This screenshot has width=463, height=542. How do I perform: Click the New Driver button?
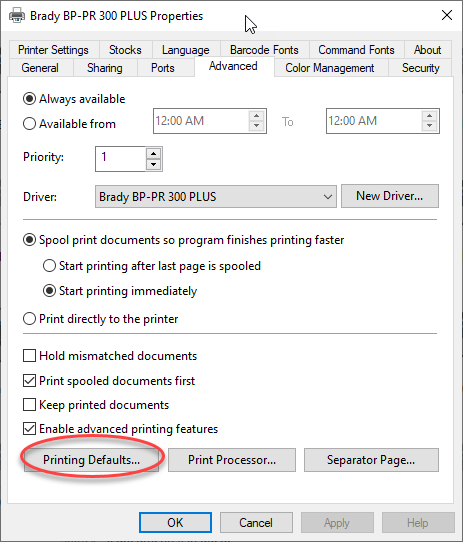pyautogui.click(x=390, y=196)
